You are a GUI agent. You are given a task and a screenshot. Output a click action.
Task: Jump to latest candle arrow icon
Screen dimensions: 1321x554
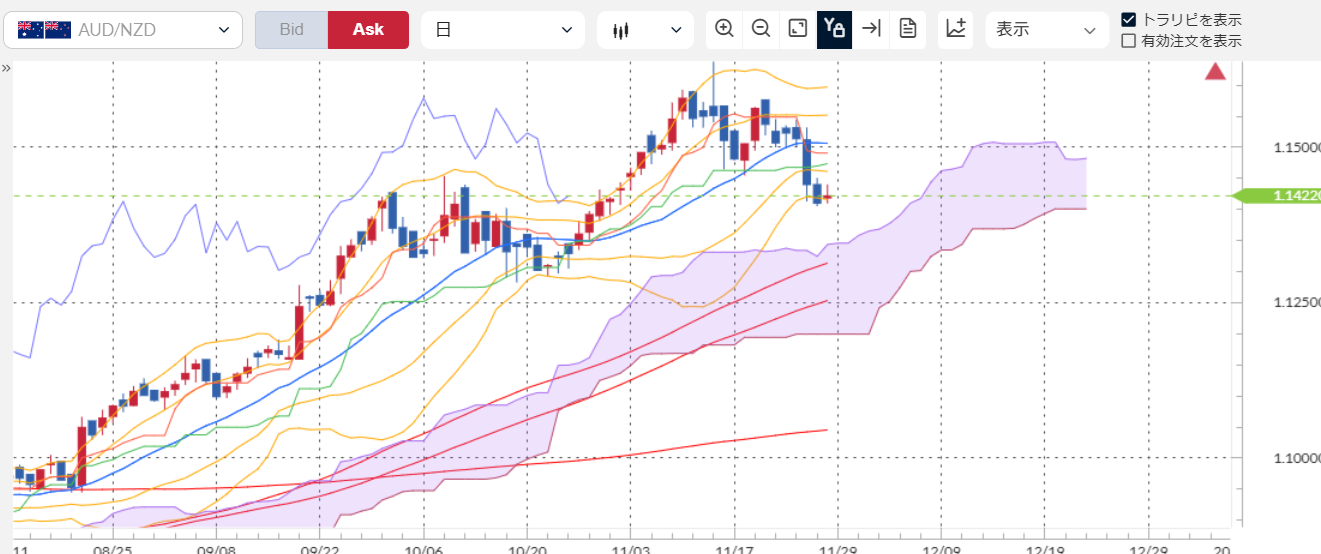(871, 29)
